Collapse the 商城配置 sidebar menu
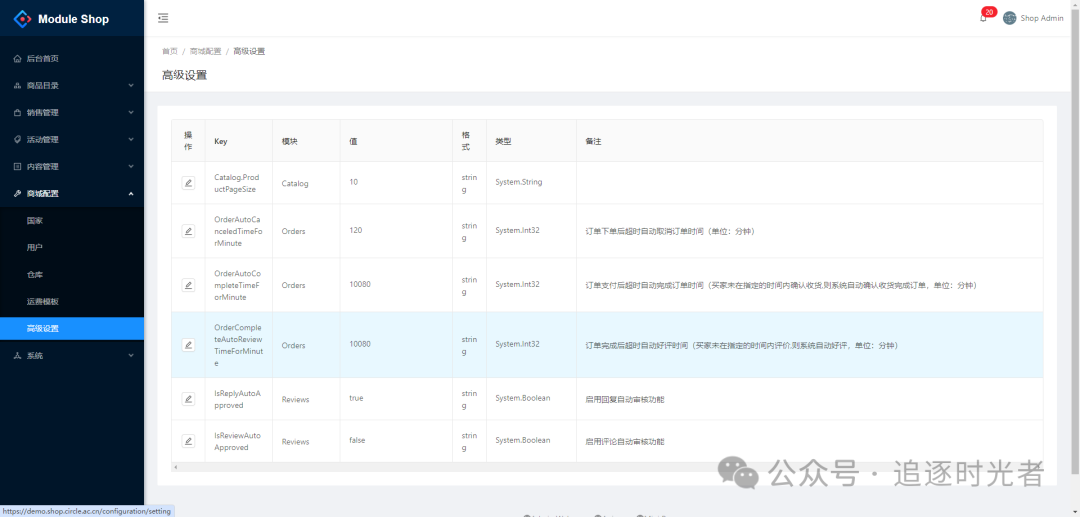Image resolution: width=1080 pixels, height=517 pixels. (x=71, y=194)
